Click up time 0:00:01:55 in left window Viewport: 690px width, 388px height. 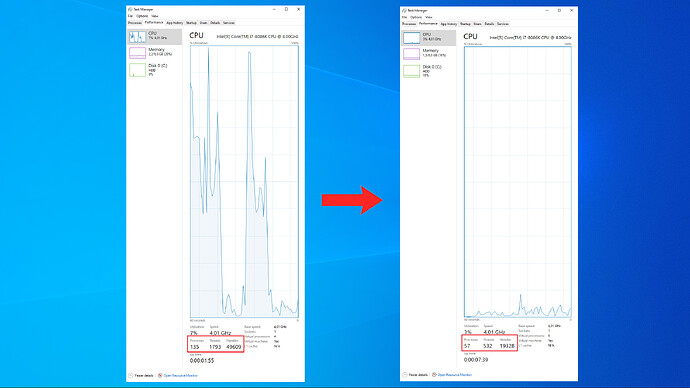coord(202,361)
